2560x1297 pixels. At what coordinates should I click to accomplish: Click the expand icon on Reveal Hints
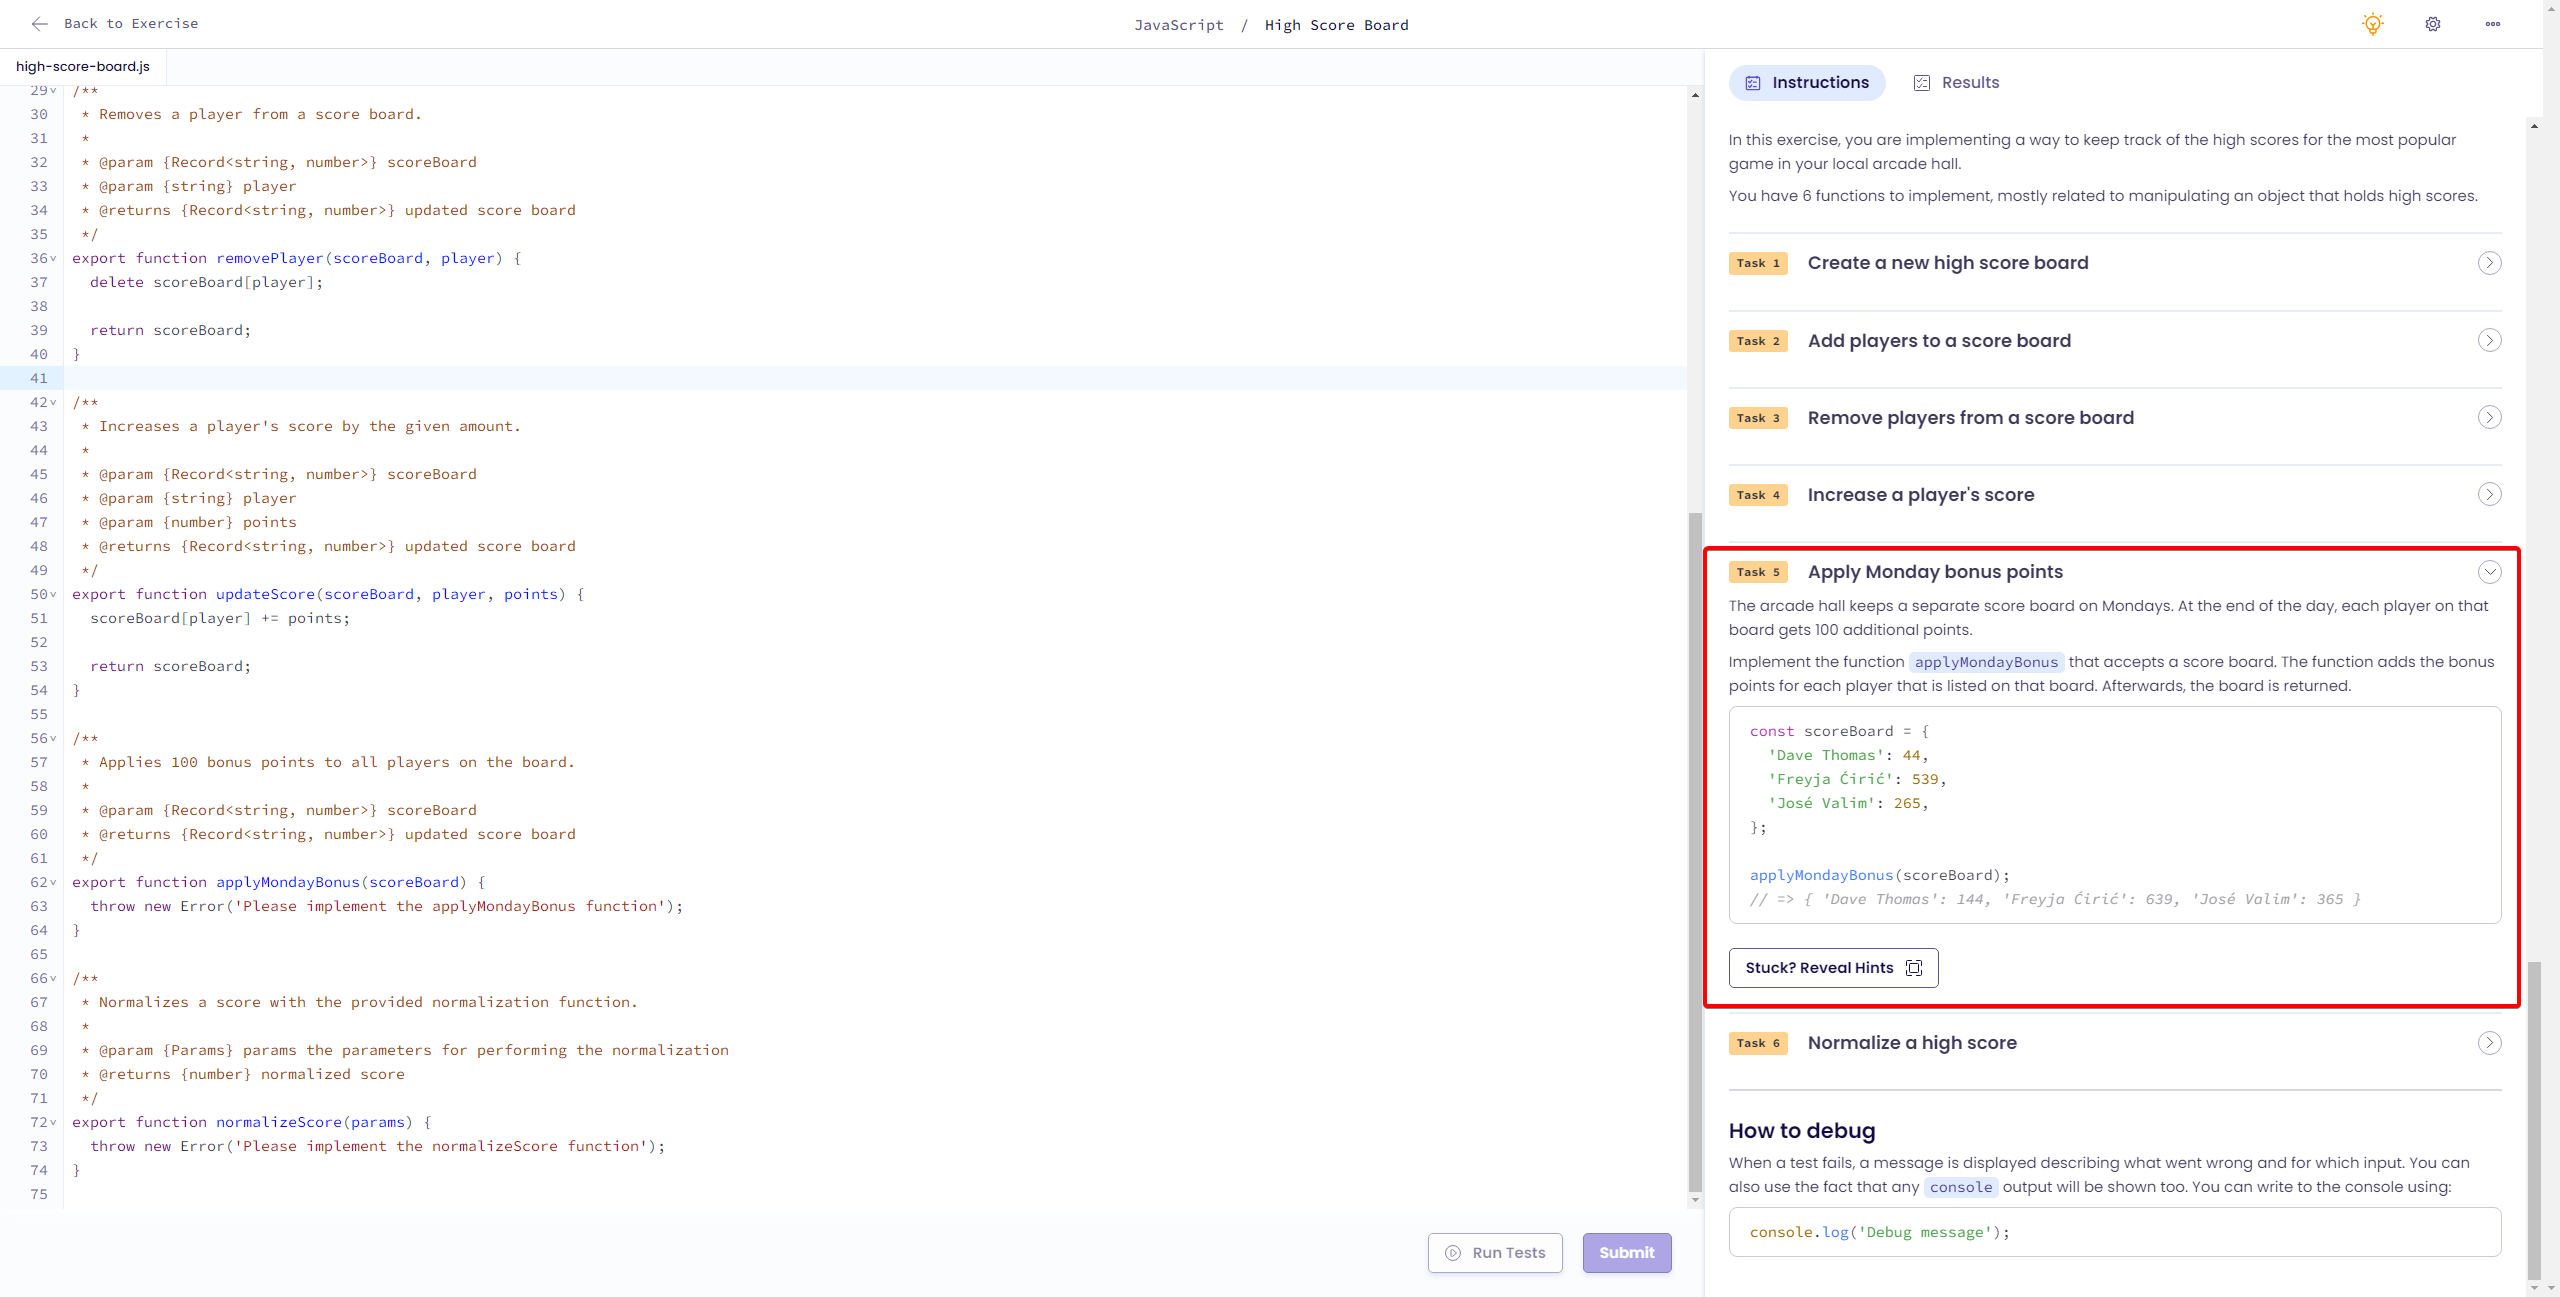1914,968
